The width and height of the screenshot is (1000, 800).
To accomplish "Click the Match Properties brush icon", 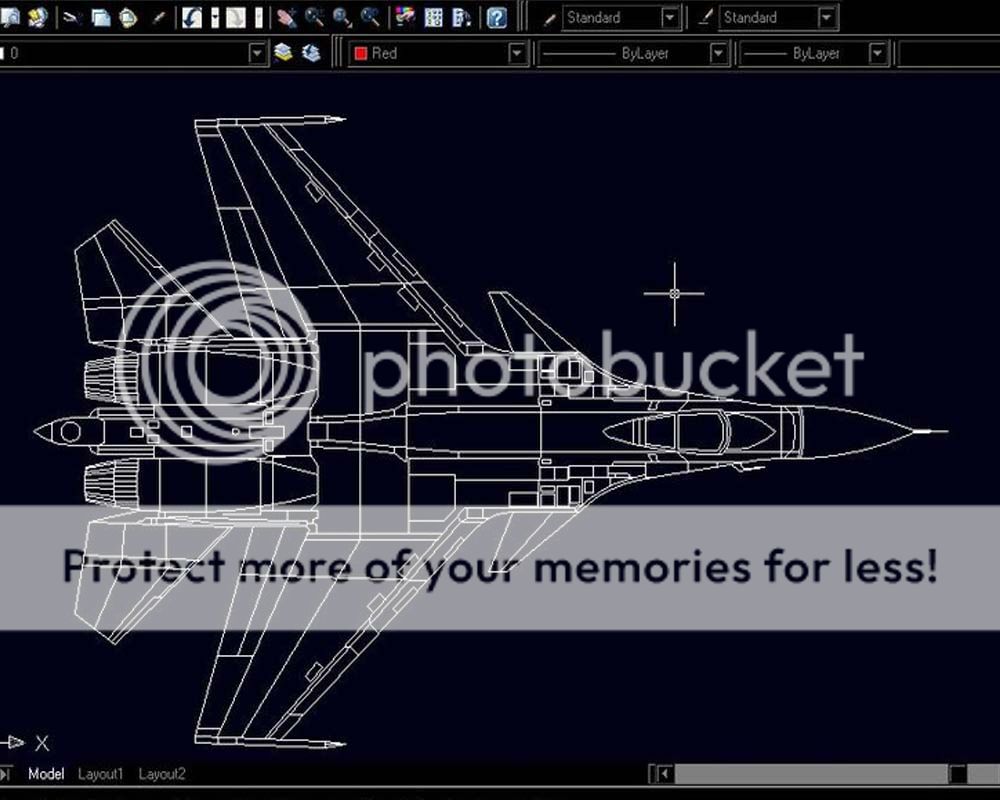I will pos(158,17).
